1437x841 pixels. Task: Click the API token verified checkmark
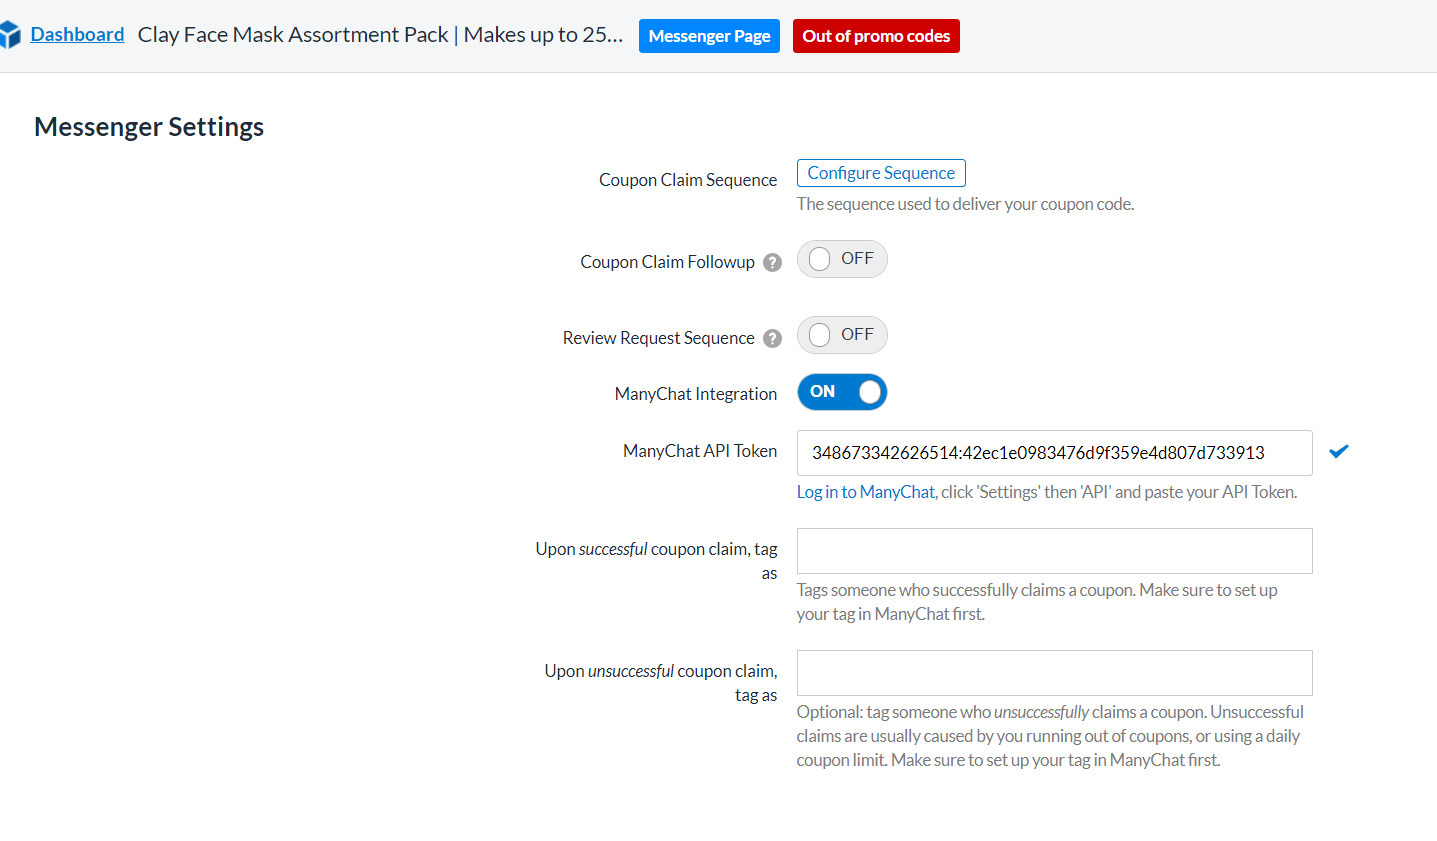pyautogui.click(x=1339, y=452)
